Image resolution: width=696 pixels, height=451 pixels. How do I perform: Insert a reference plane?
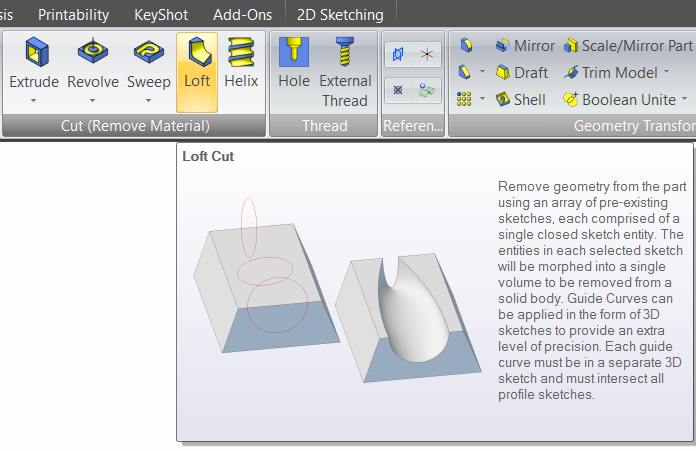pos(398,54)
